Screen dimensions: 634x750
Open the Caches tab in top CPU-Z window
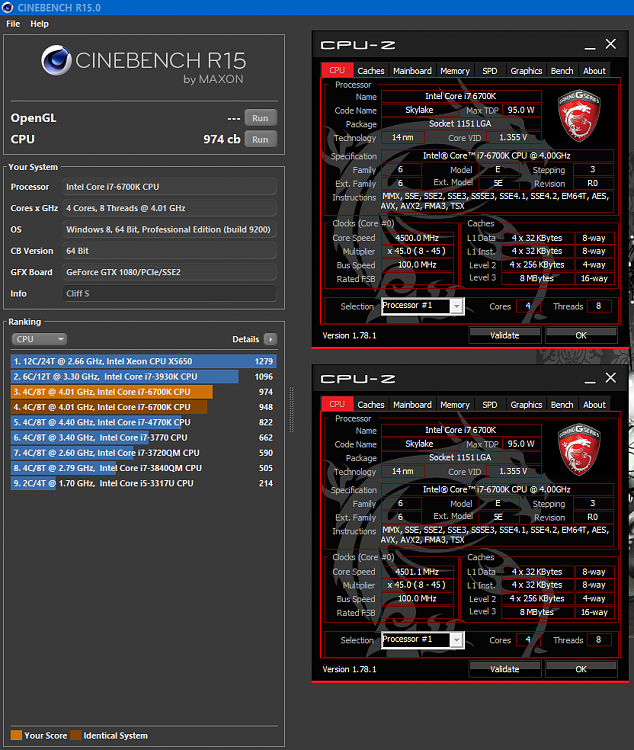coord(371,71)
